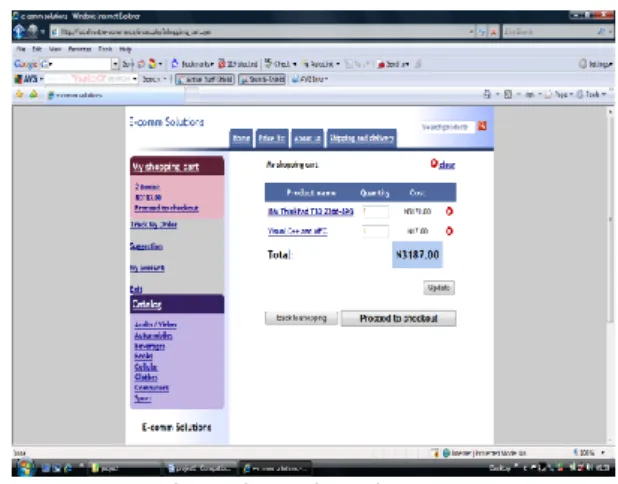The image size is (618, 484).
Task: Remove the Visual C++ item with its red icon
Action: (449, 231)
